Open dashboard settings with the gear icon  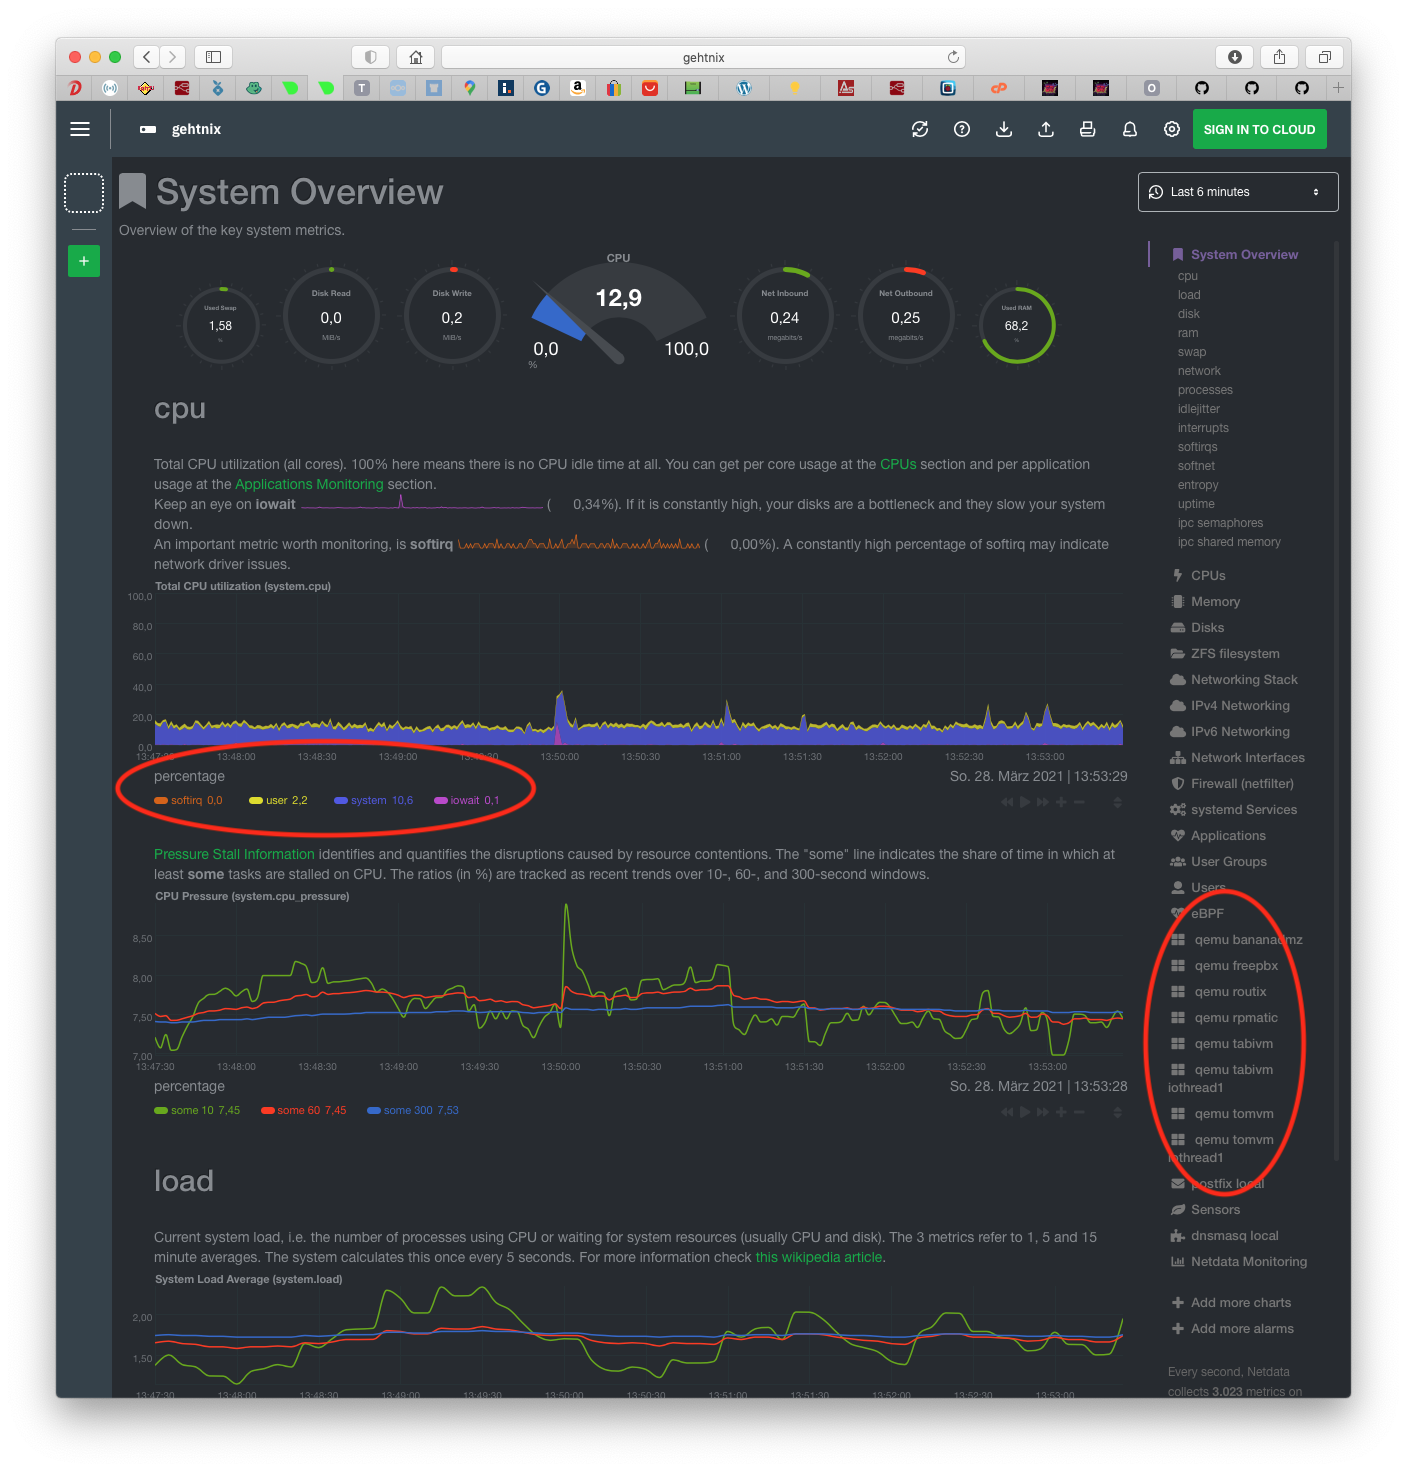click(x=1171, y=129)
